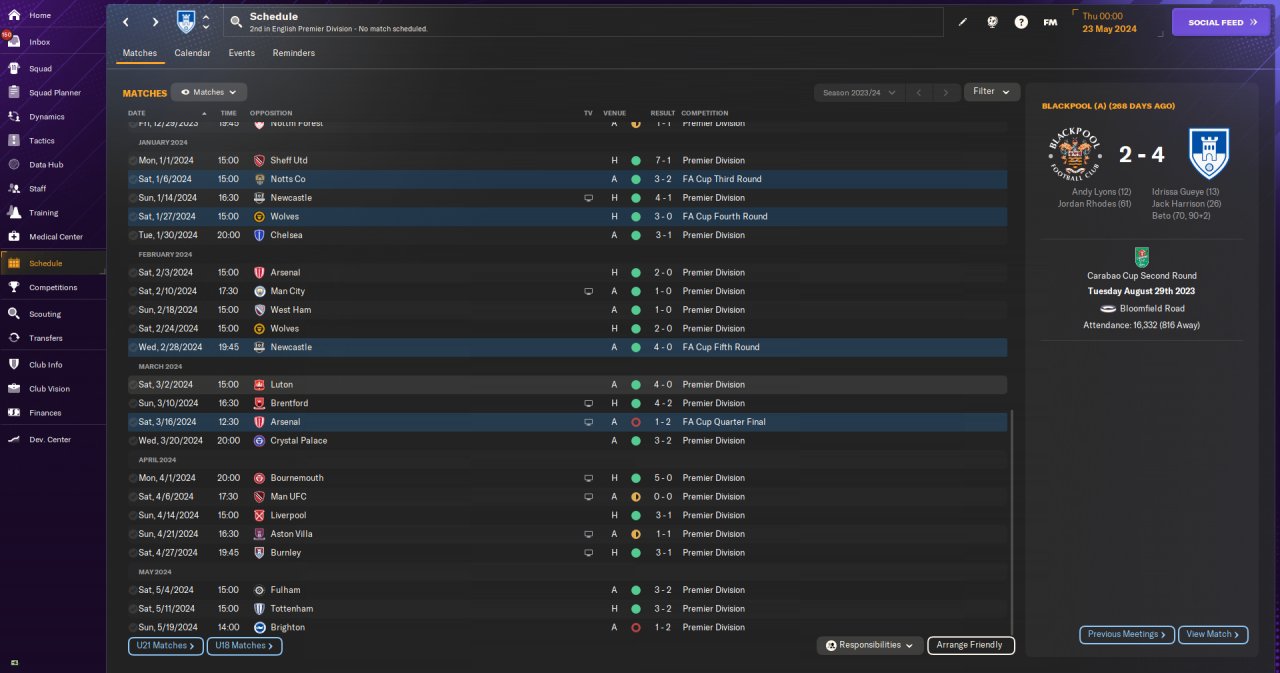
Task: Select the Sheff Utd 7 - 1 match row
Action: [x=567, y=160]
